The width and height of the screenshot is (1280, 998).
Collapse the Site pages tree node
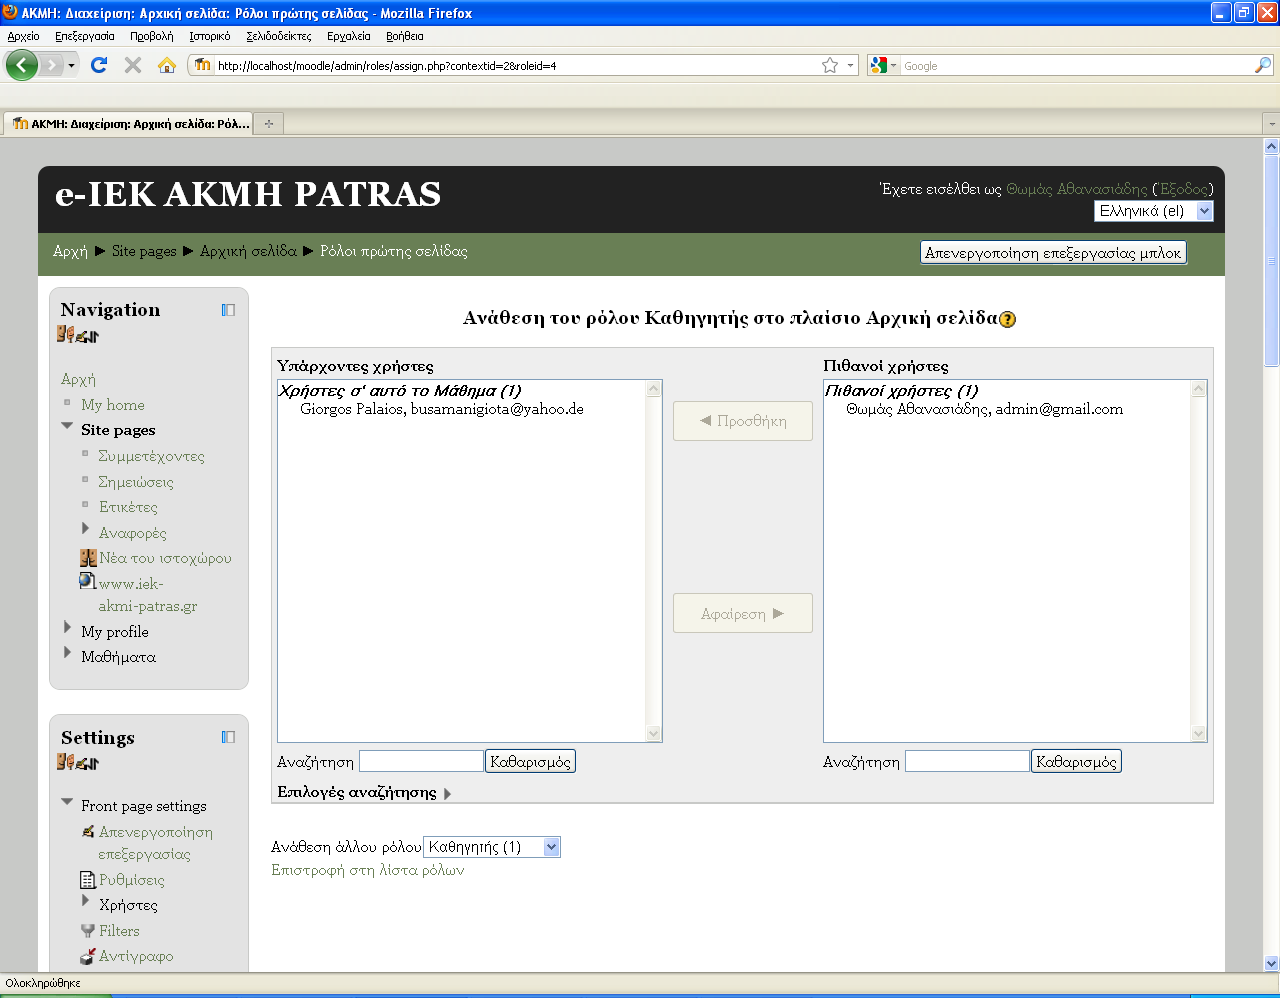click(x=67, y=427)
